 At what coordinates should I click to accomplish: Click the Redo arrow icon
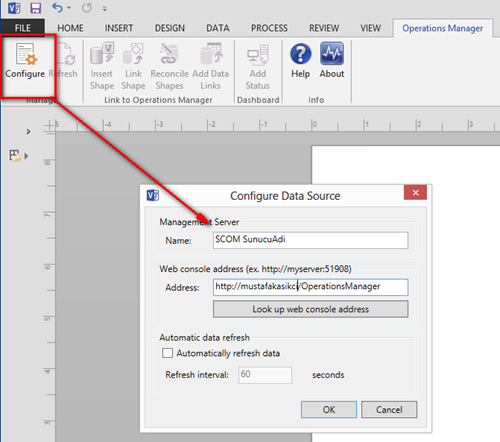(x=87, y=7)
